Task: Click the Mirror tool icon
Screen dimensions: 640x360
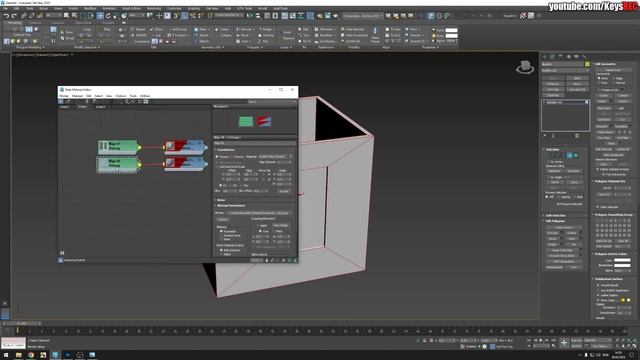Action: pyautogui.click(x=249, y=16)
